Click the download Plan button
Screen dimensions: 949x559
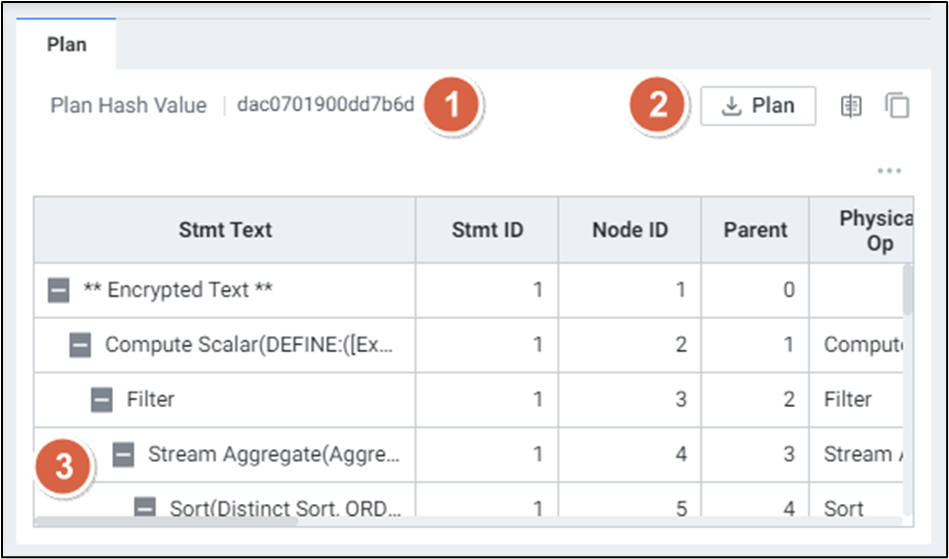(758, 106)
